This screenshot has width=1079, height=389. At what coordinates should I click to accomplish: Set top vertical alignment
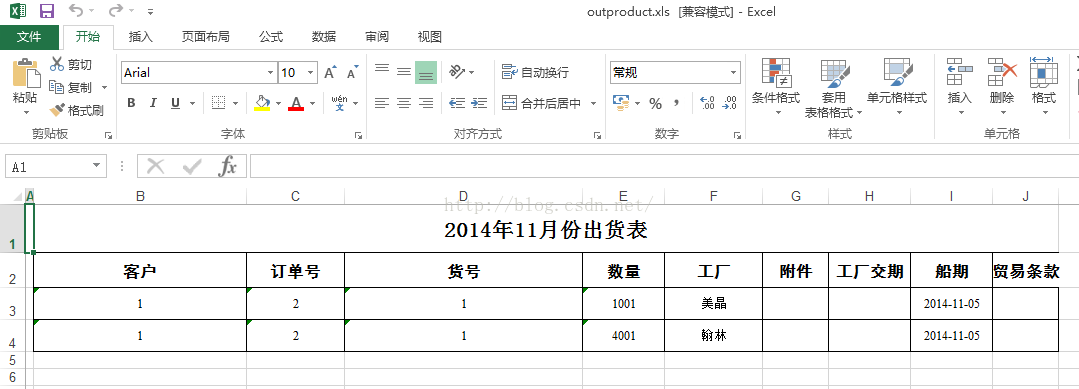coord(382,70)
